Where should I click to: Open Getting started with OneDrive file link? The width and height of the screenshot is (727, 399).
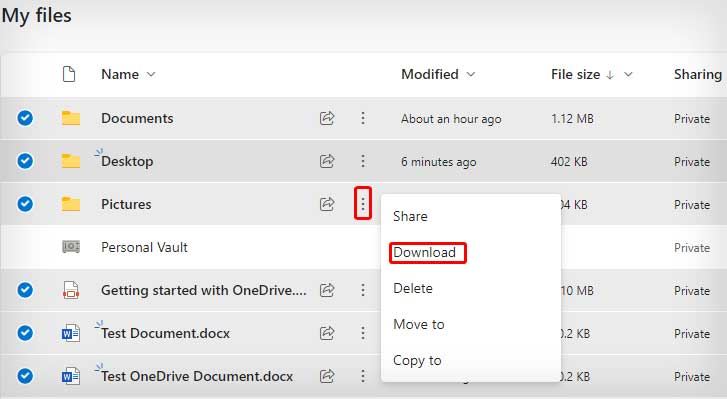click(x=204, y=290)
